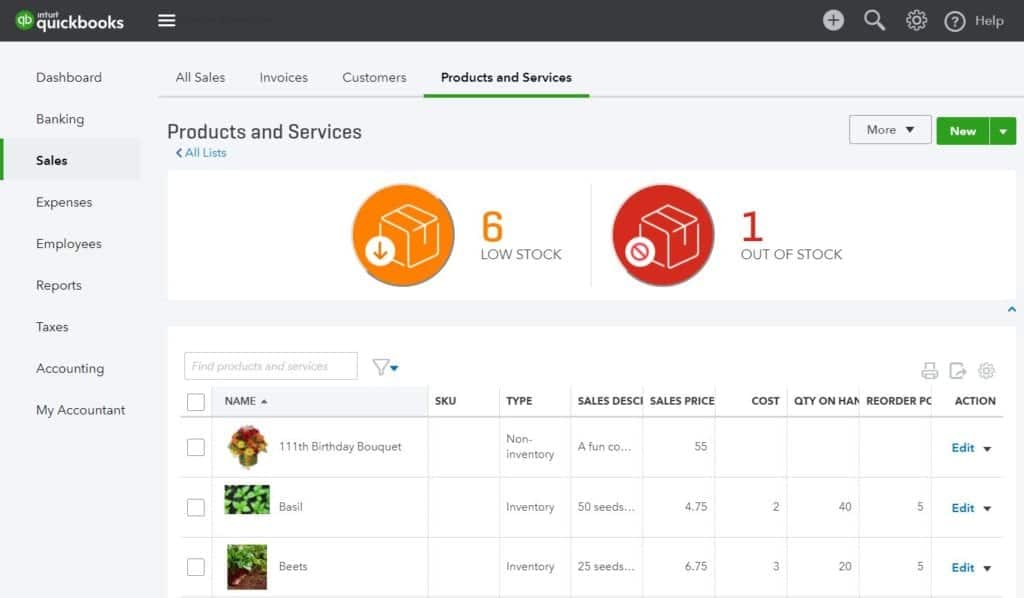Viewport: 1024px width, 598px height.
Task: Click the Help question mark icon
Action: point(954,20)
